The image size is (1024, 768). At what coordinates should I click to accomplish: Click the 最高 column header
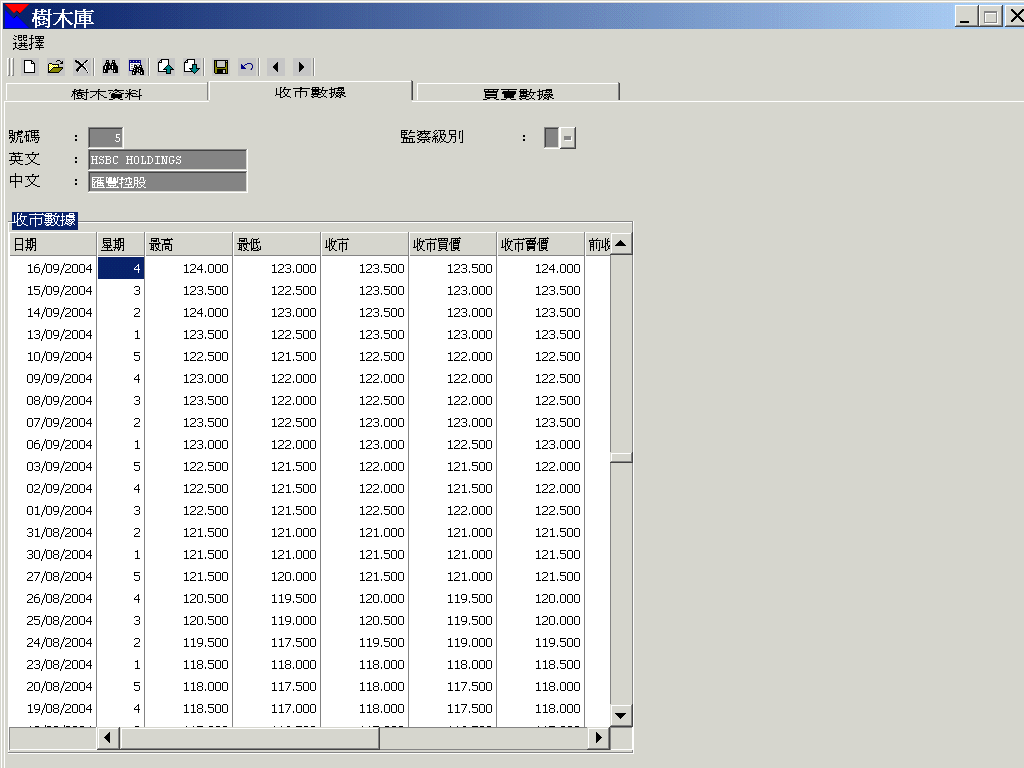point(189,244)
